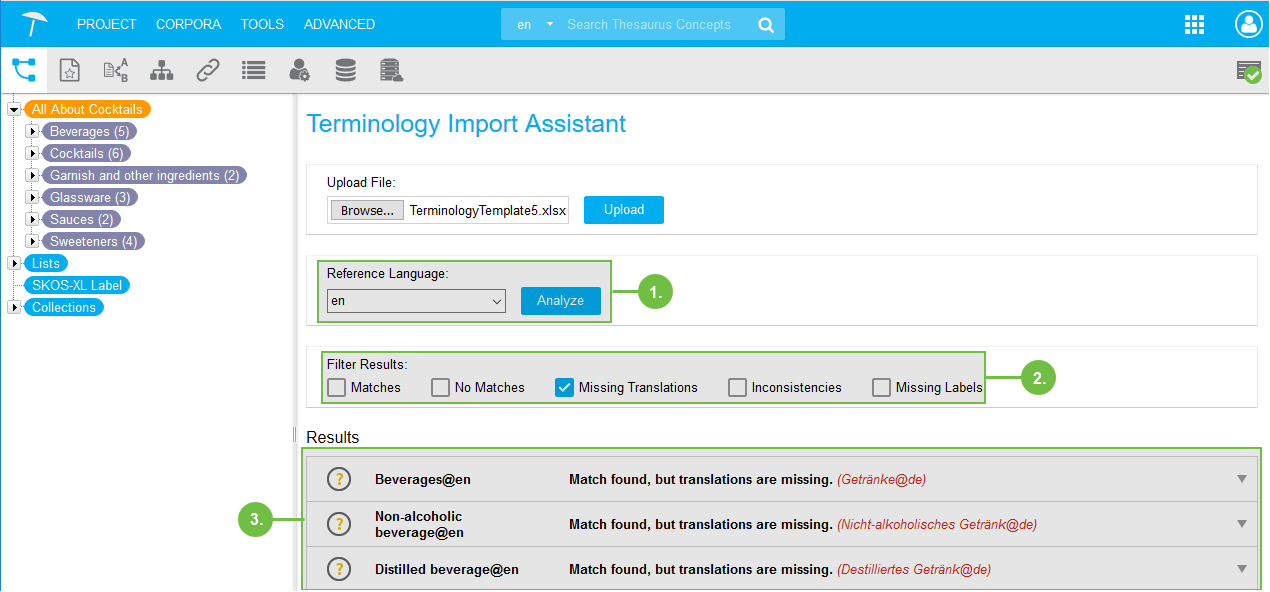Open the CORPORA menu
Viewport: 1270px width, 592px height.
pos(188,24)
